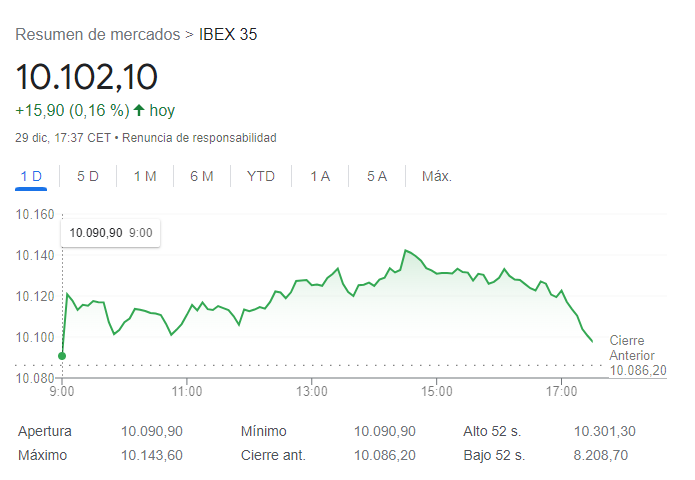Click the chart peak near 14:30
This screenshot has height=480, width=695.
pyautogui.click(x=405, y=250)
